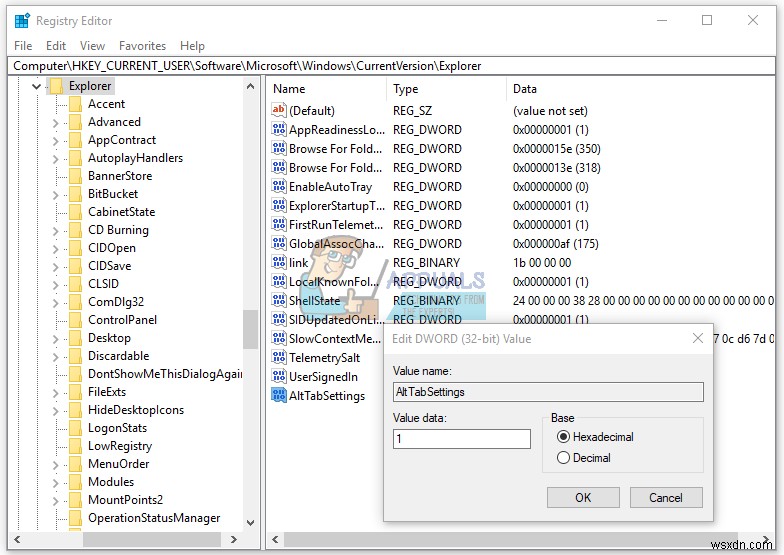
Task: Click the SIDUpdatedOnLi... DWORD icon
Action: 278,319
